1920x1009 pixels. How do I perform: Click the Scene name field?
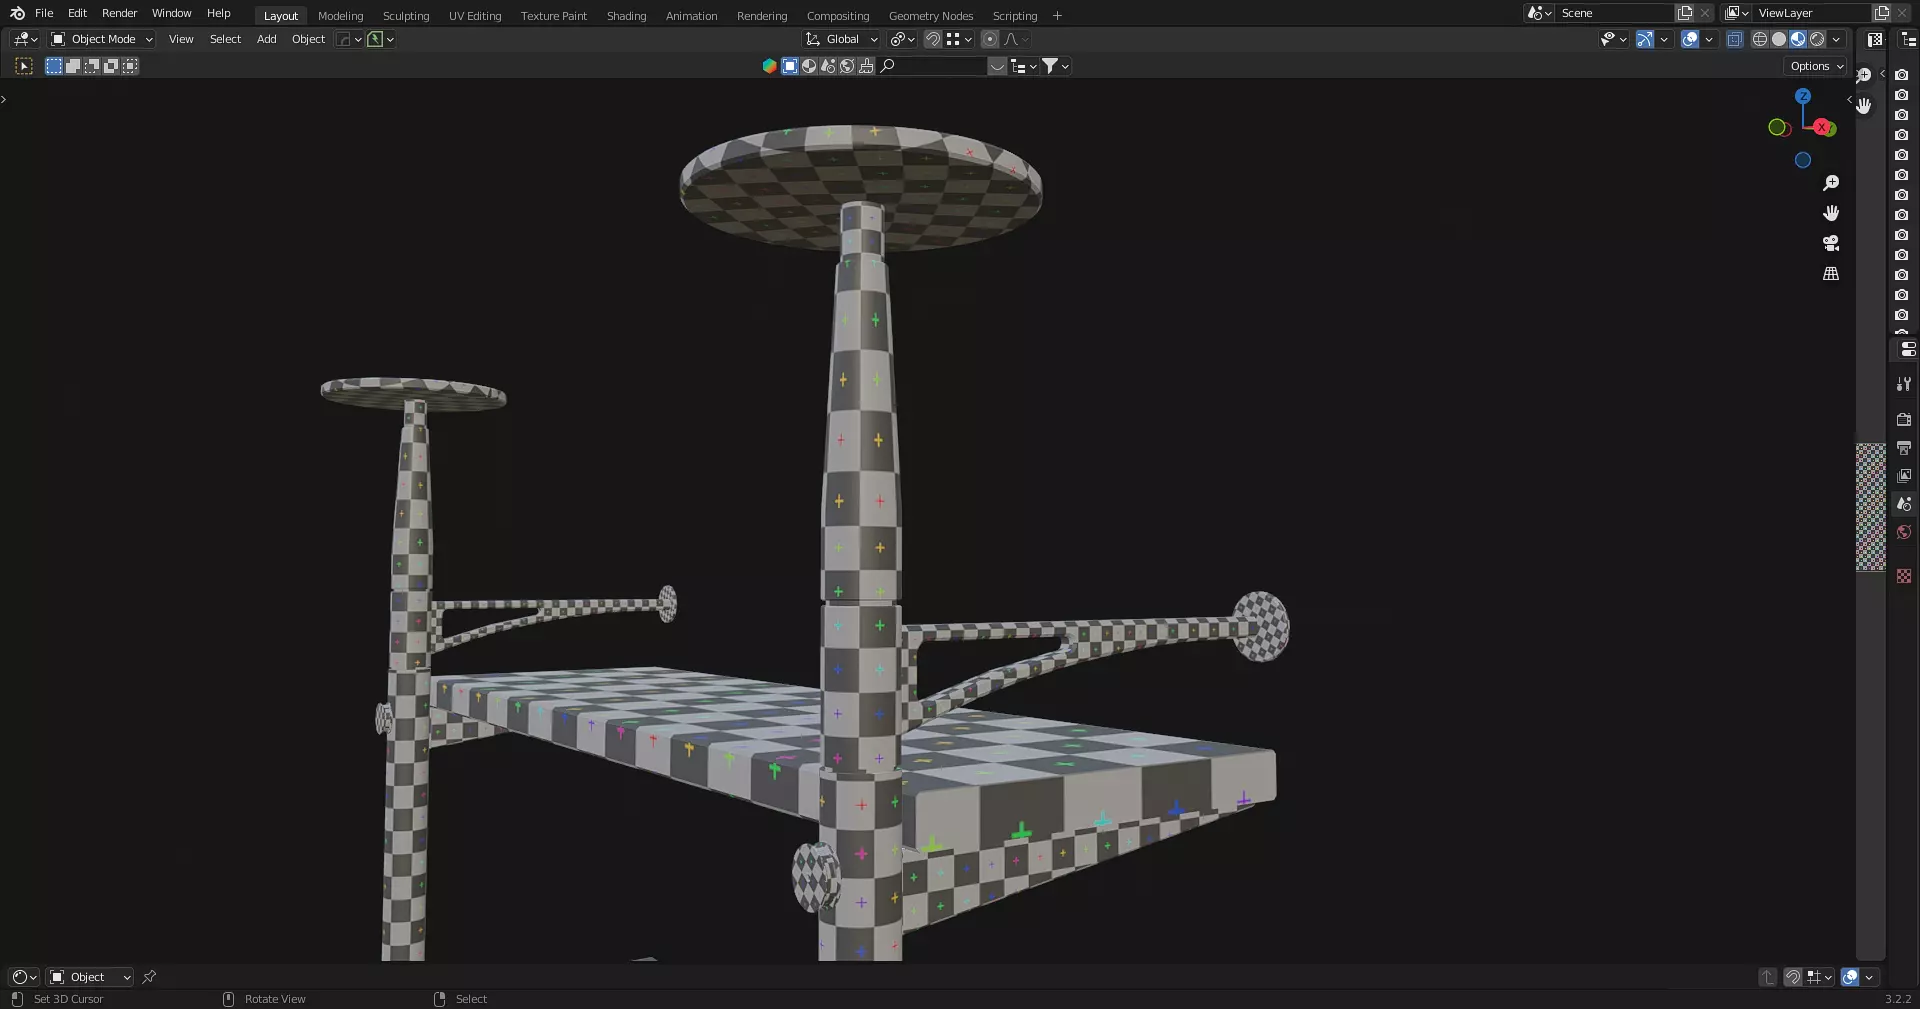pos(1613,13)
